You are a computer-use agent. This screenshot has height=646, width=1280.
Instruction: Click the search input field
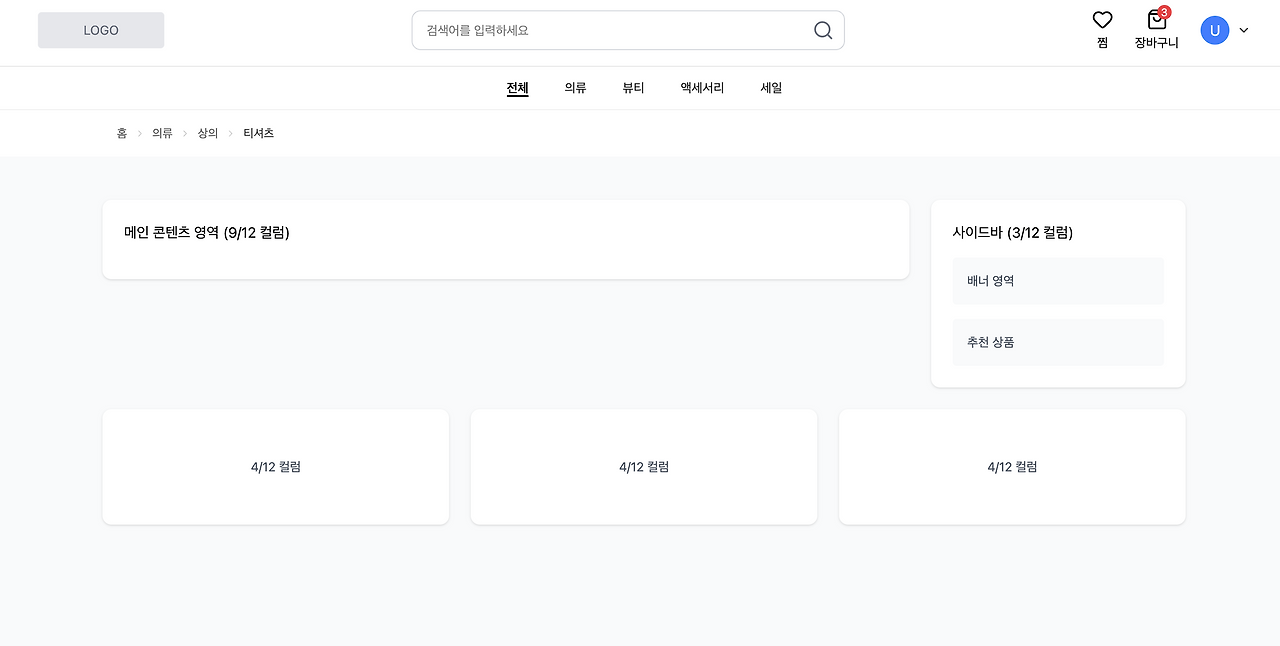[600, 30]
